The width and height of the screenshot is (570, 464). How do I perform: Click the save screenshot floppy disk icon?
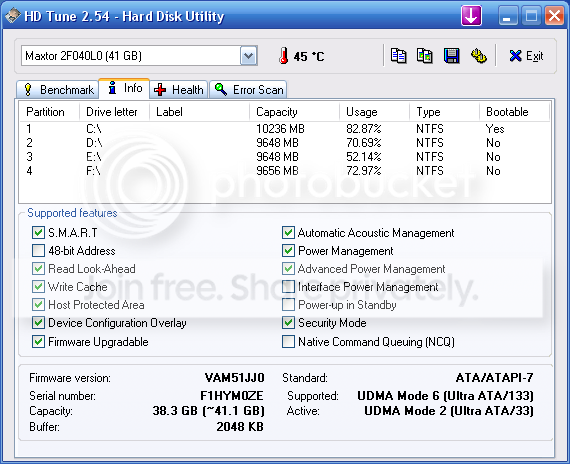[451, 56]
